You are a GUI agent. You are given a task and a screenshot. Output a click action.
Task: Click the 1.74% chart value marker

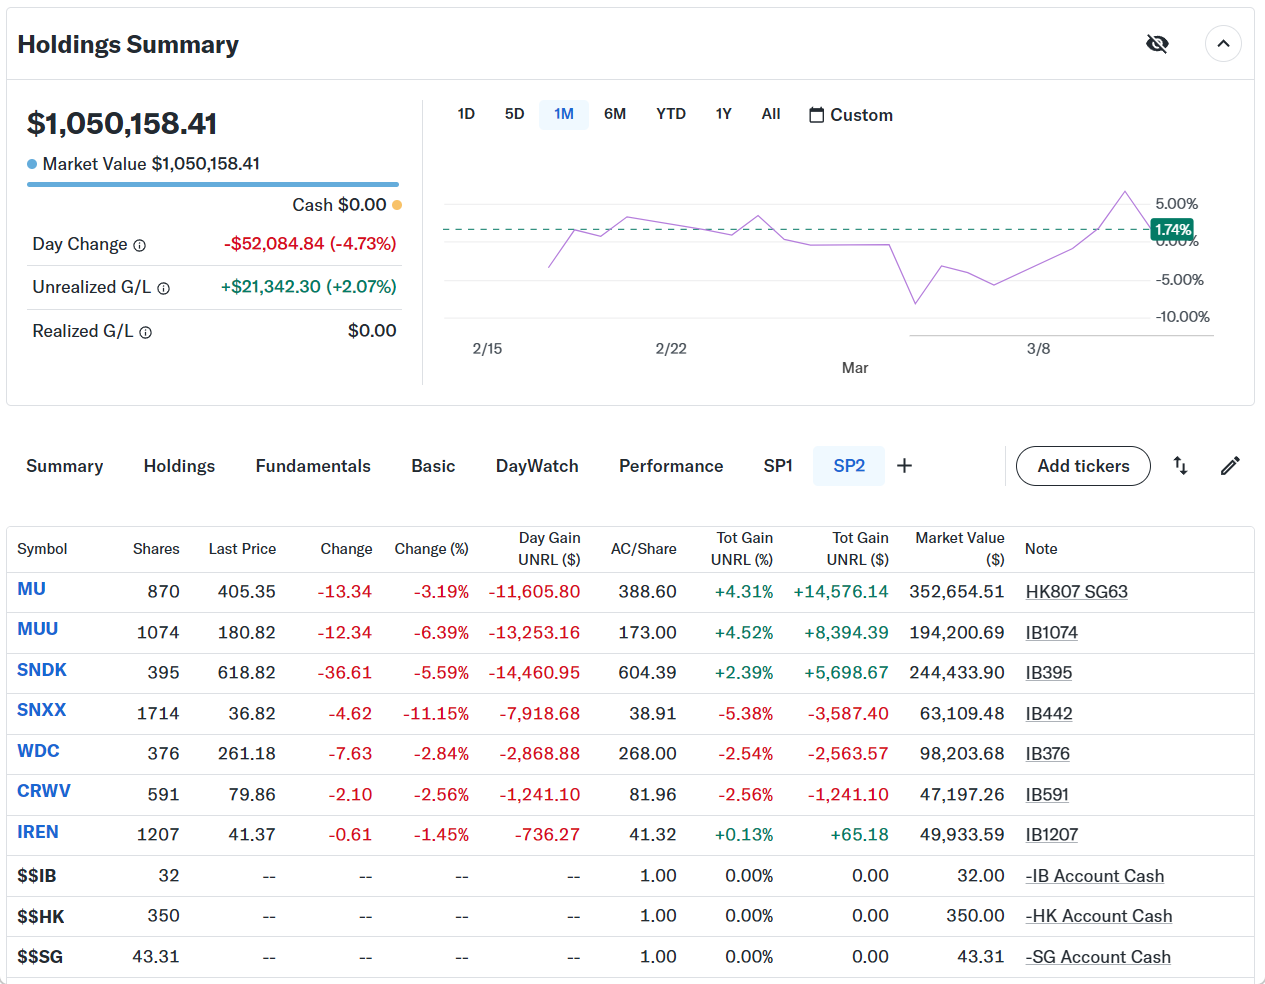pyautogui.click(x=1172, y=230)
